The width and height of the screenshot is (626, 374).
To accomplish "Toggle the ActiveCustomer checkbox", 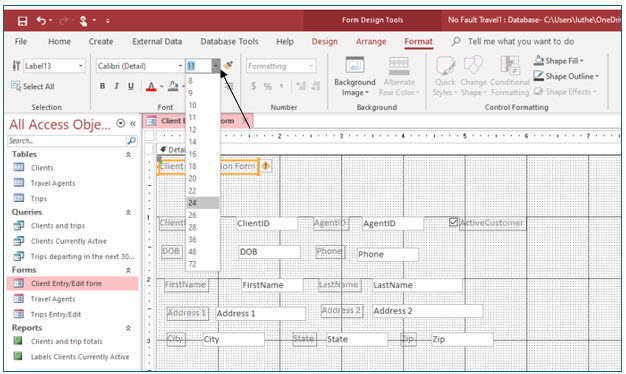I will pyautogui.click(x=453, y=222).
